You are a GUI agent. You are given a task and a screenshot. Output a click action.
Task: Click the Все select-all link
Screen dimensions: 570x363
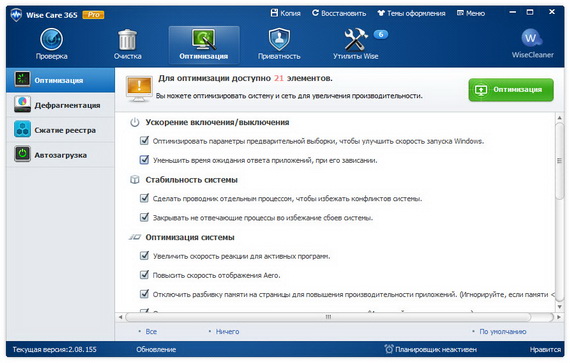click(x=151, y=331)
